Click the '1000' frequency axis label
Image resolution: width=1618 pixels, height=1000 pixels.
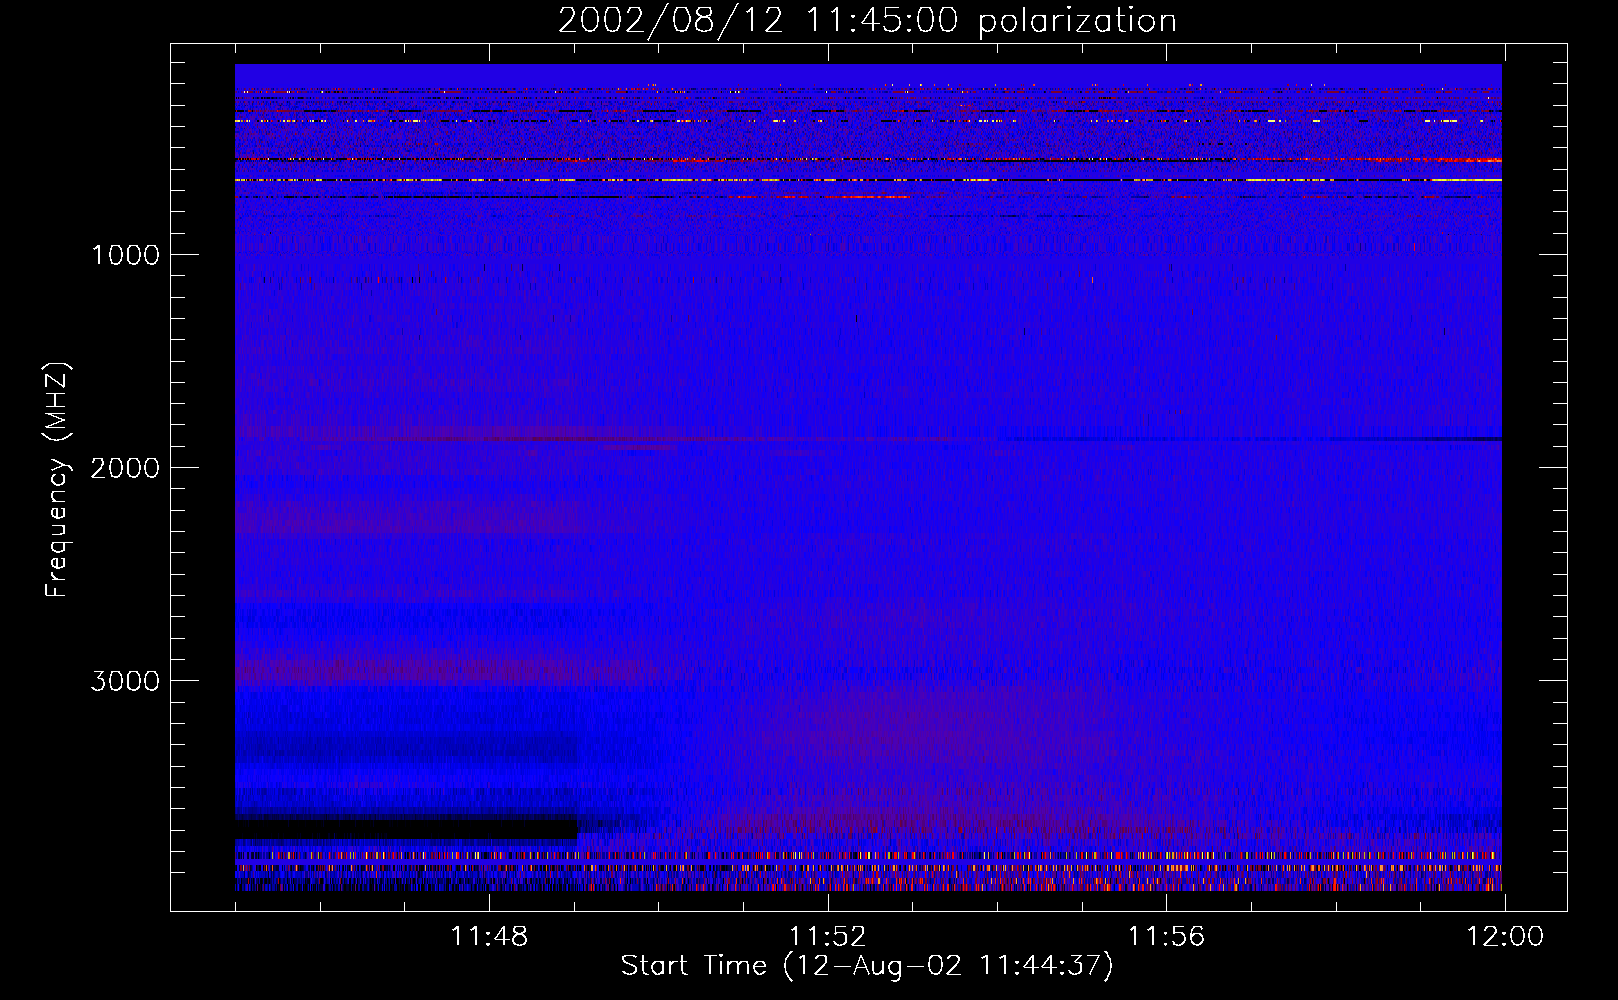coord(125,255)
